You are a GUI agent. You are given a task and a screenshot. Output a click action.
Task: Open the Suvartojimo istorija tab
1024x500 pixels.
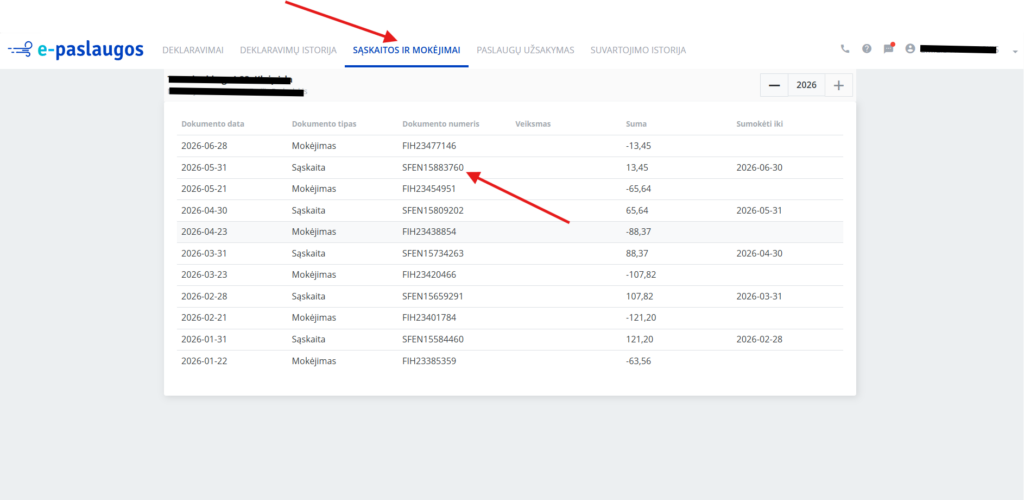pos(638,50)
